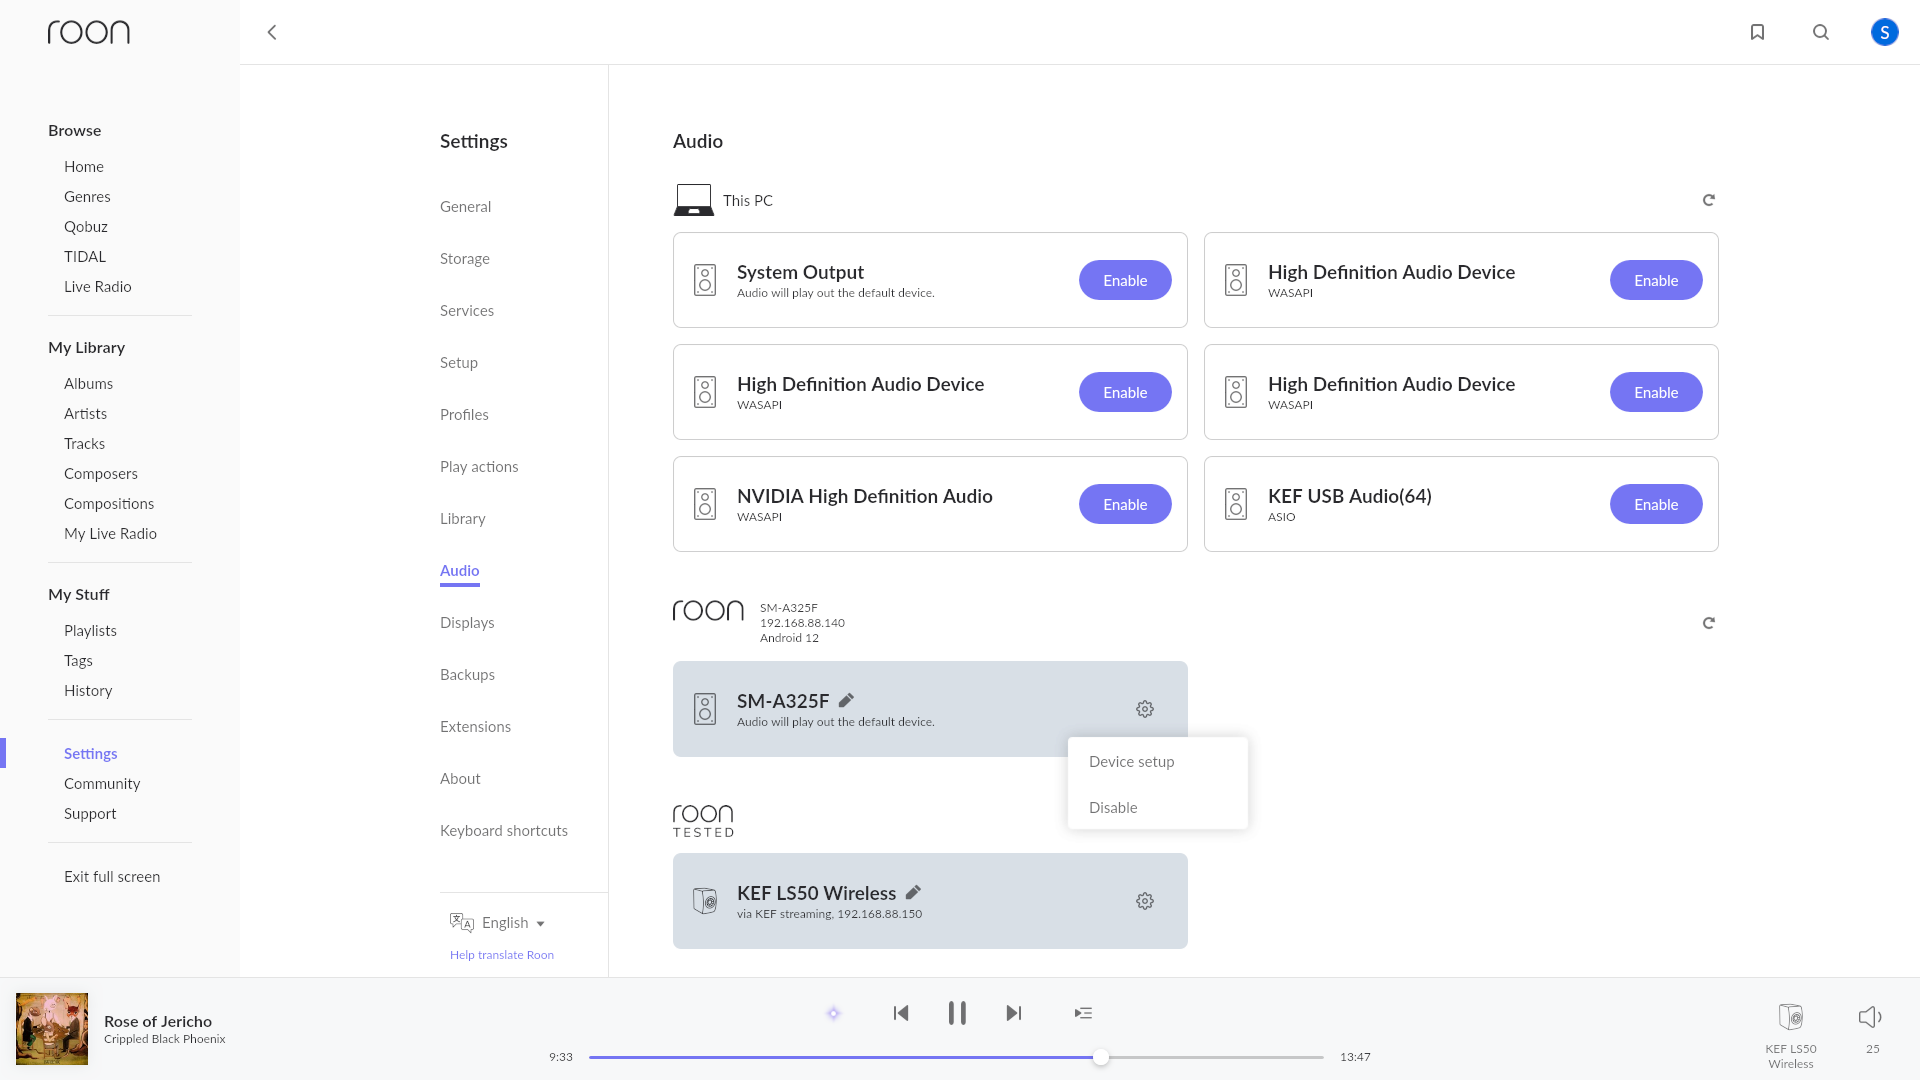
Task: Open Genres in the sidebar
Action: pos(87,196)
